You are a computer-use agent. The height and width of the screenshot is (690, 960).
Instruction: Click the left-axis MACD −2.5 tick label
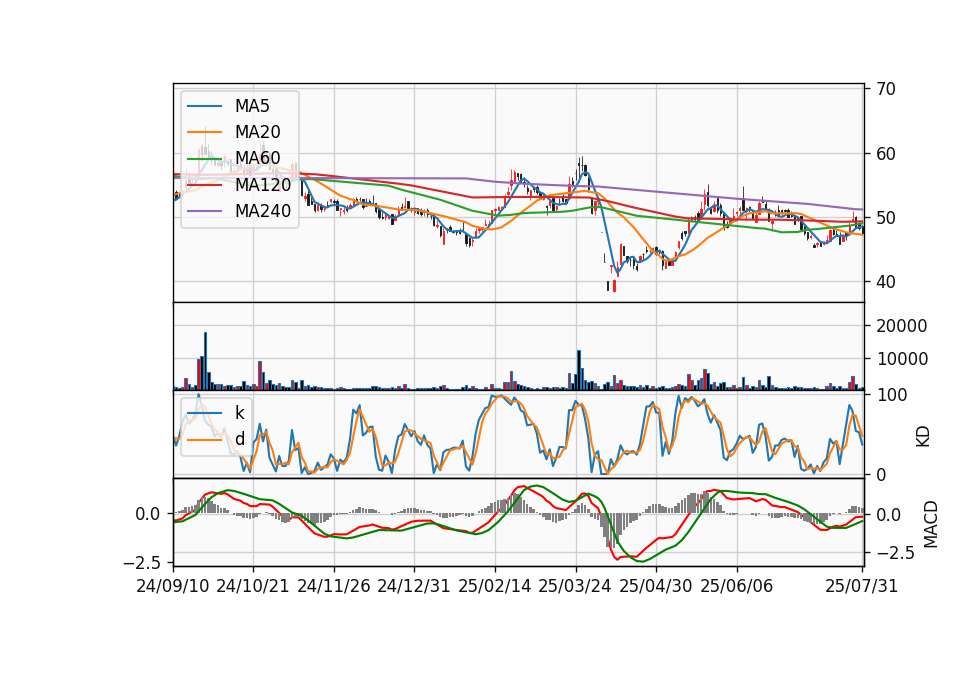142,562
